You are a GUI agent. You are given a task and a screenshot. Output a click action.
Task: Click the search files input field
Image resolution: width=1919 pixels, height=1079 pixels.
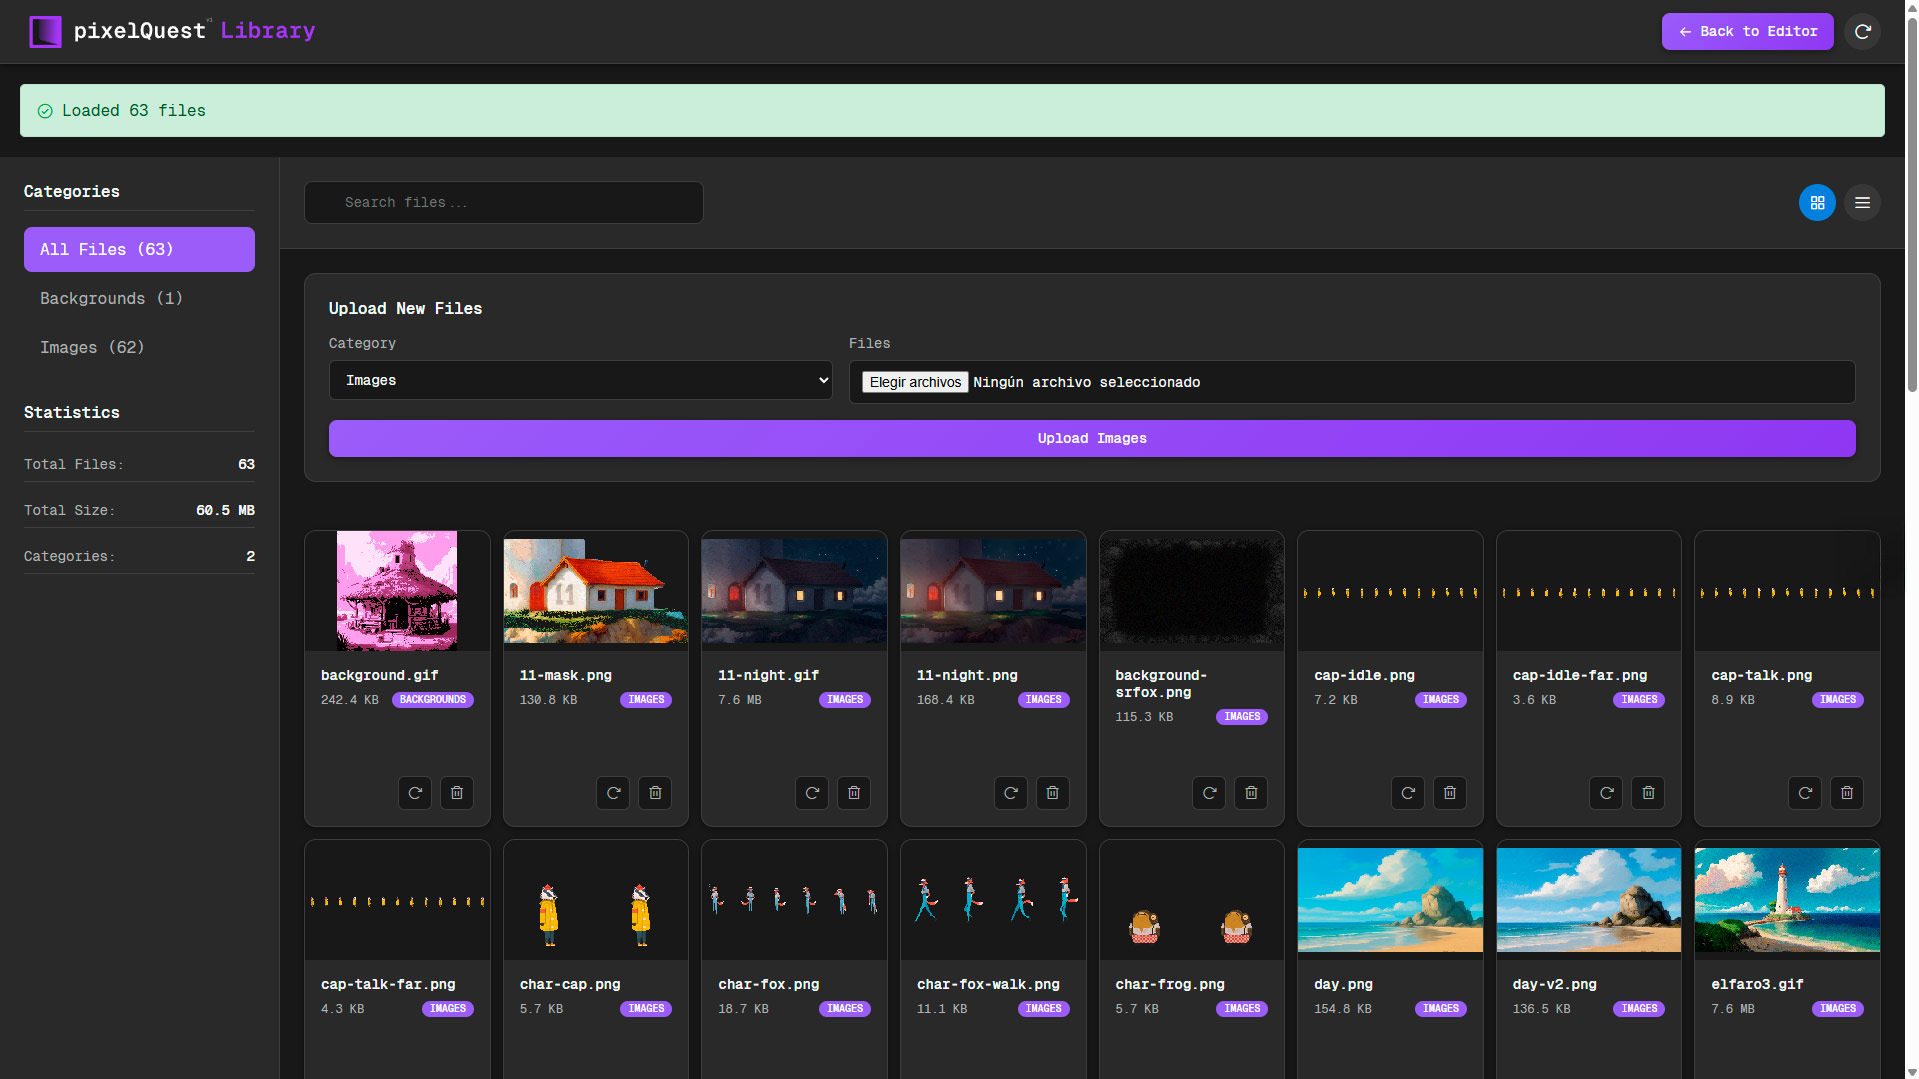[503, 202]
